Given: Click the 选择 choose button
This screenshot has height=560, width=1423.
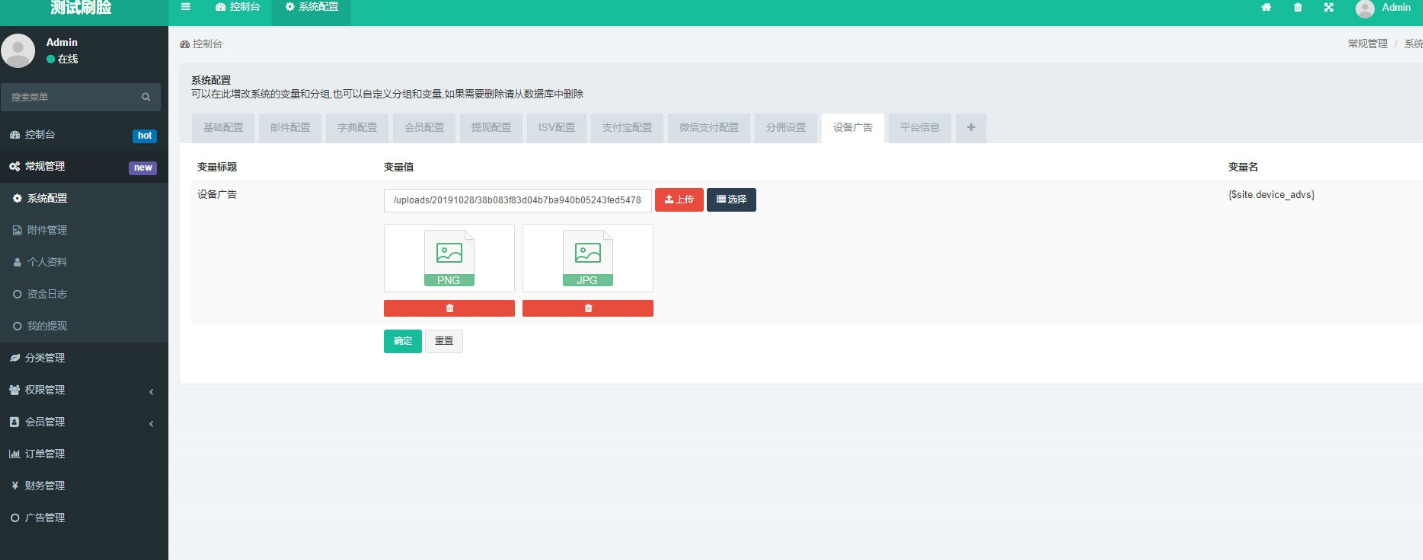Looking at the screenshot, I should click(731, 200).
